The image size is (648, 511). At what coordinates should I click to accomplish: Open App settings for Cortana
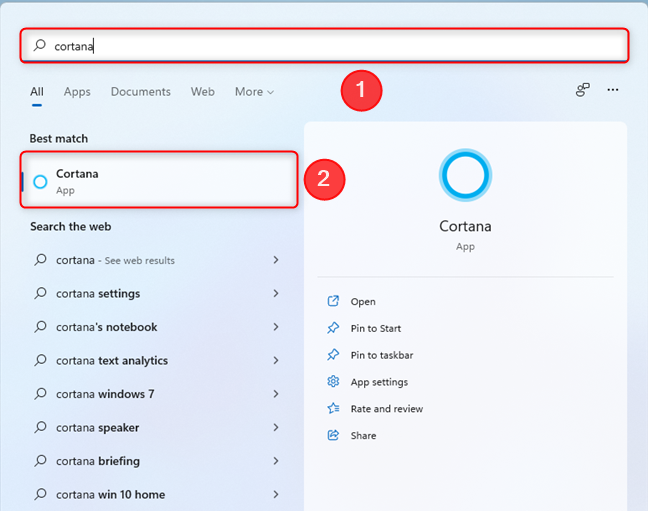point(379,382)
